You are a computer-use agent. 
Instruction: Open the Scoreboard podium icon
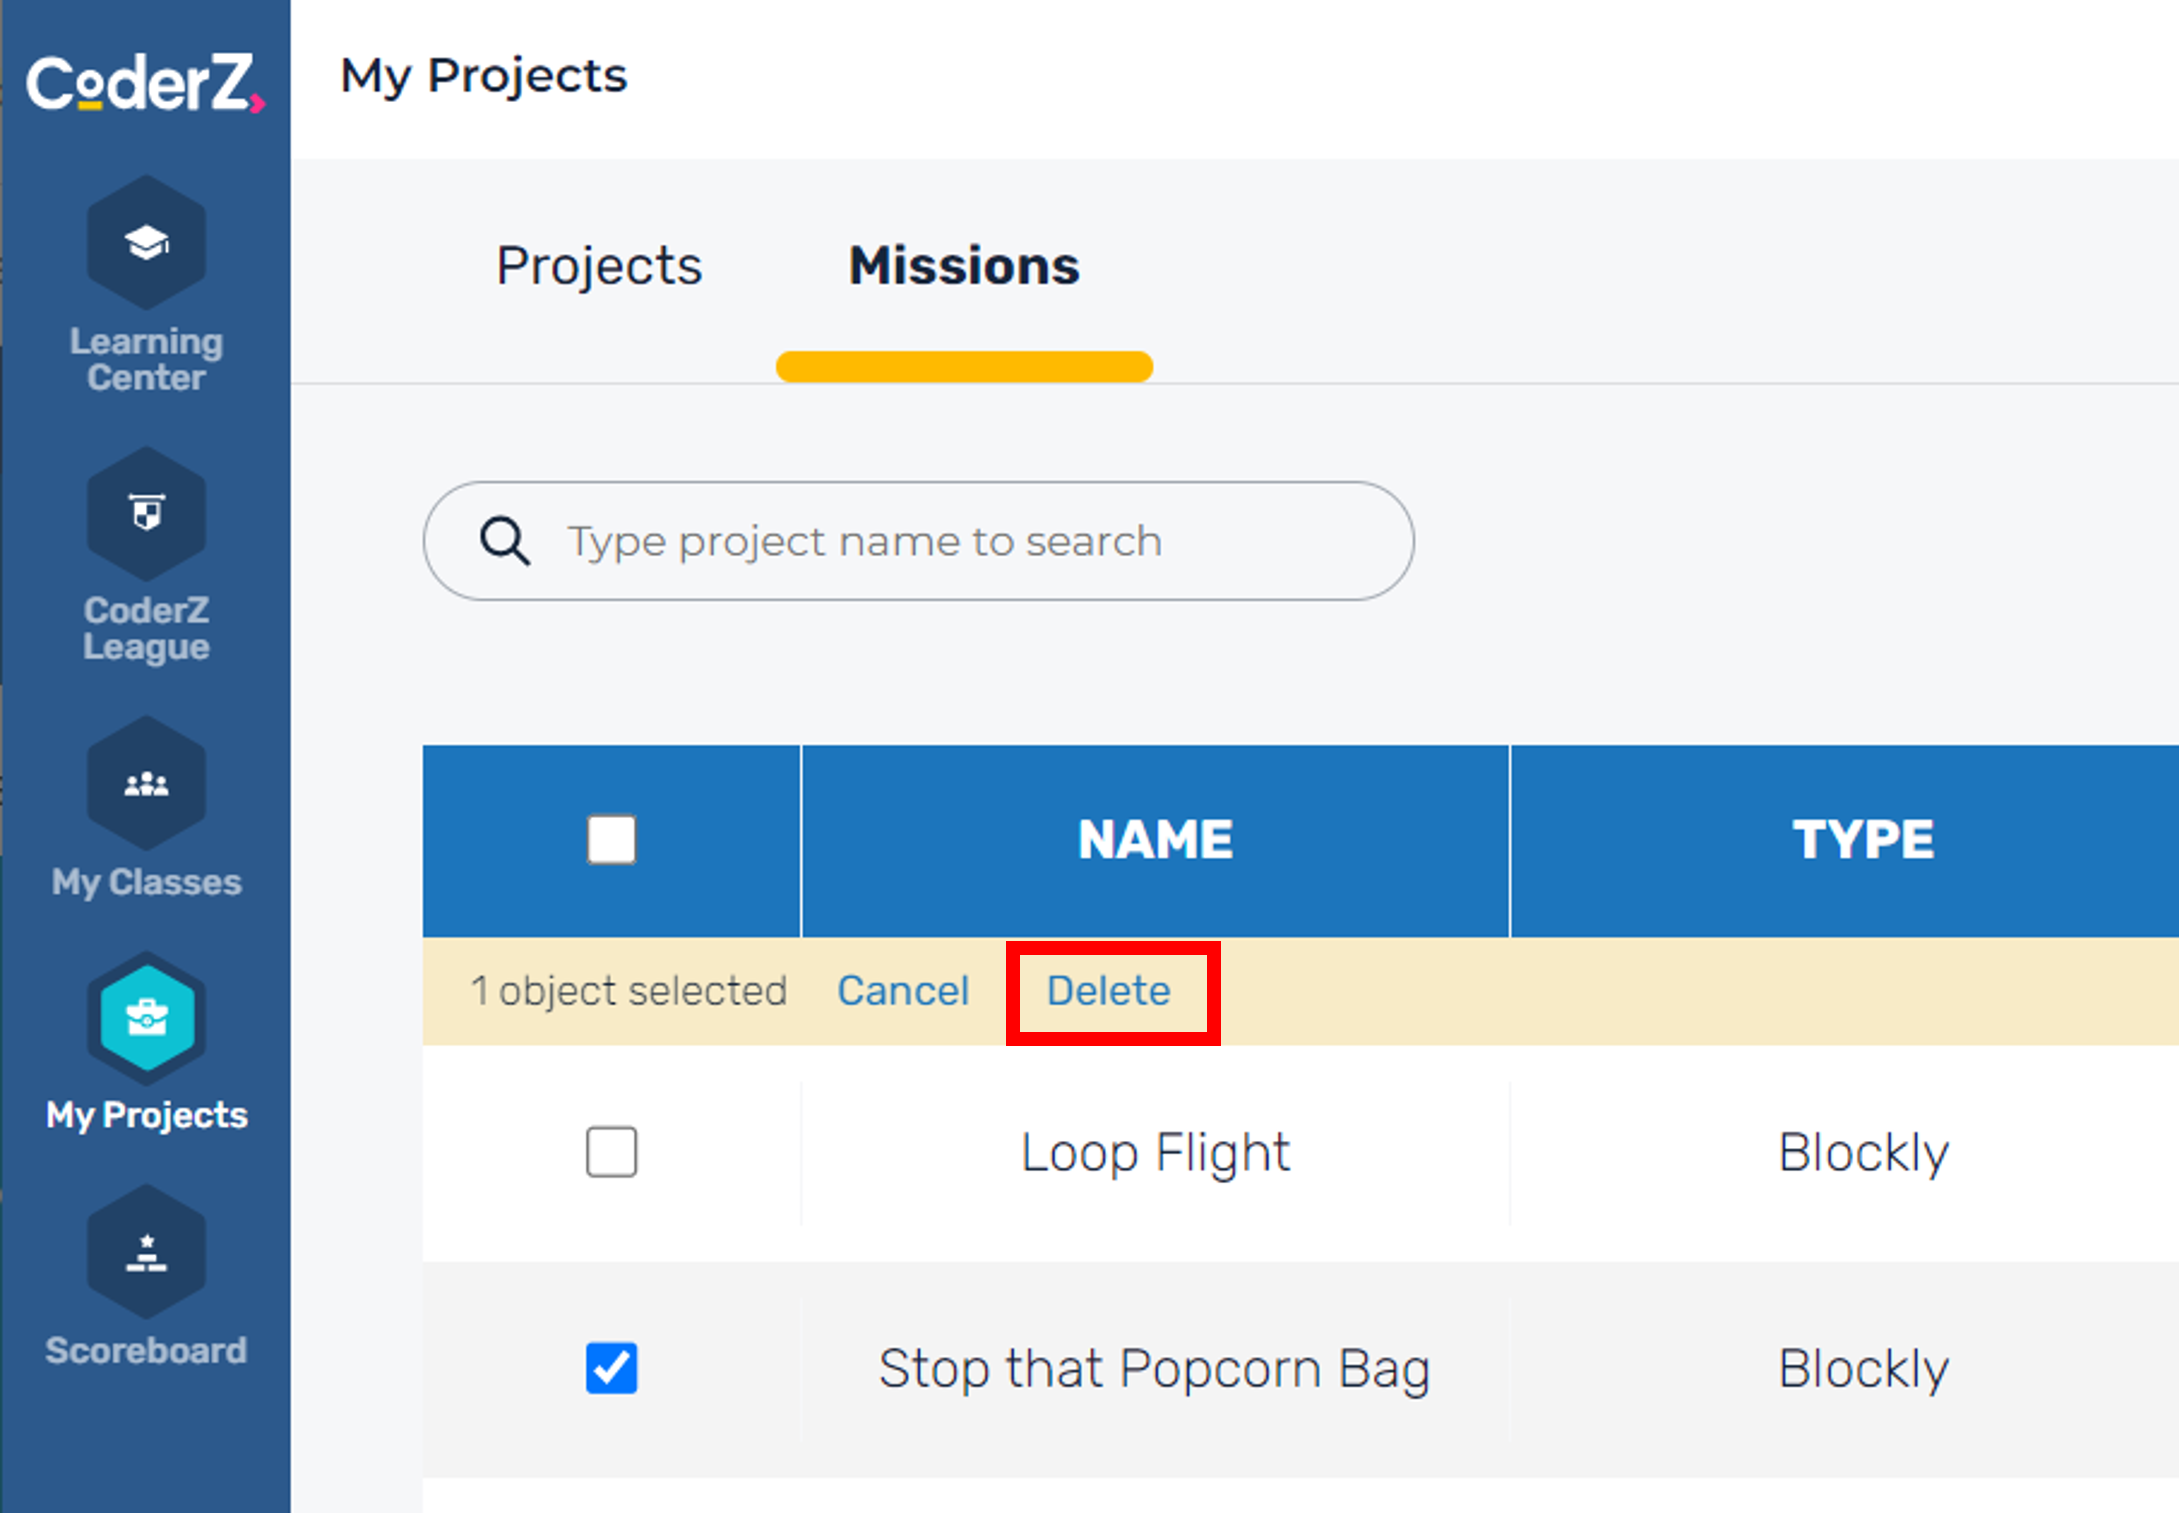146,1252
